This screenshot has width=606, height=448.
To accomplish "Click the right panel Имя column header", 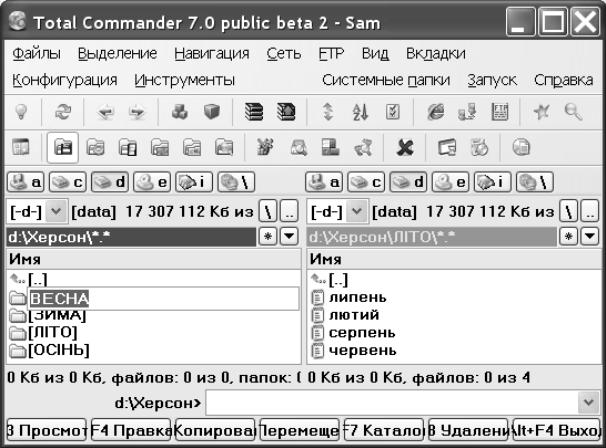I will click(x=456, y=259).
